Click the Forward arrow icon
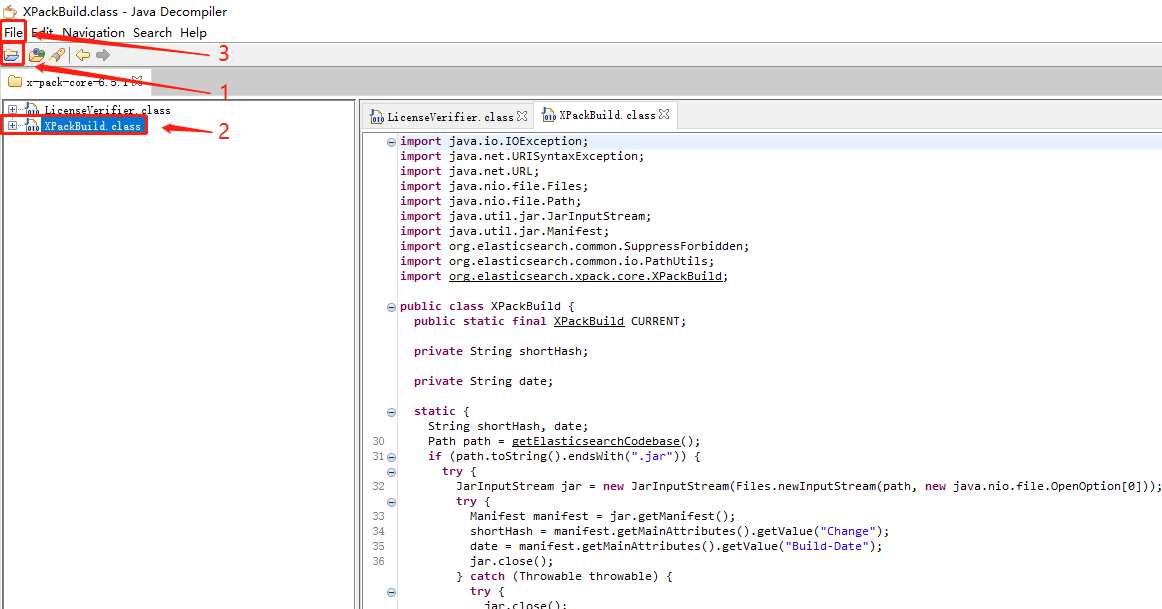 click(103, 55)
